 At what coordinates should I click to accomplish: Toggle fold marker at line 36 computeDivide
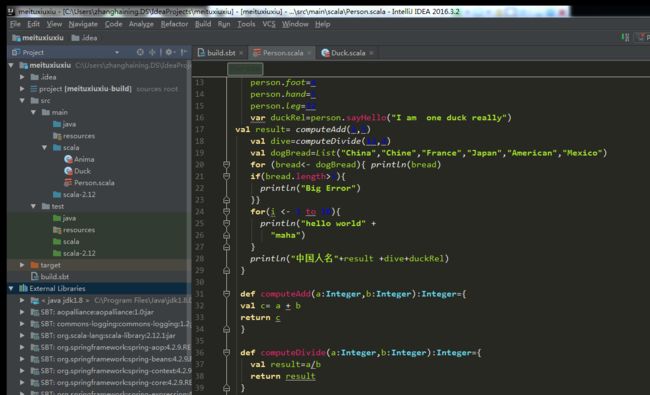coord(226,353)
